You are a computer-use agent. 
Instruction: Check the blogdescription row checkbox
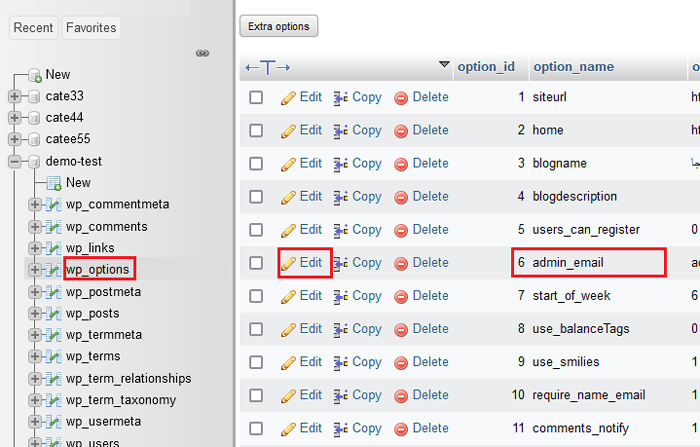pyautogui.click(x=256, y=196)
